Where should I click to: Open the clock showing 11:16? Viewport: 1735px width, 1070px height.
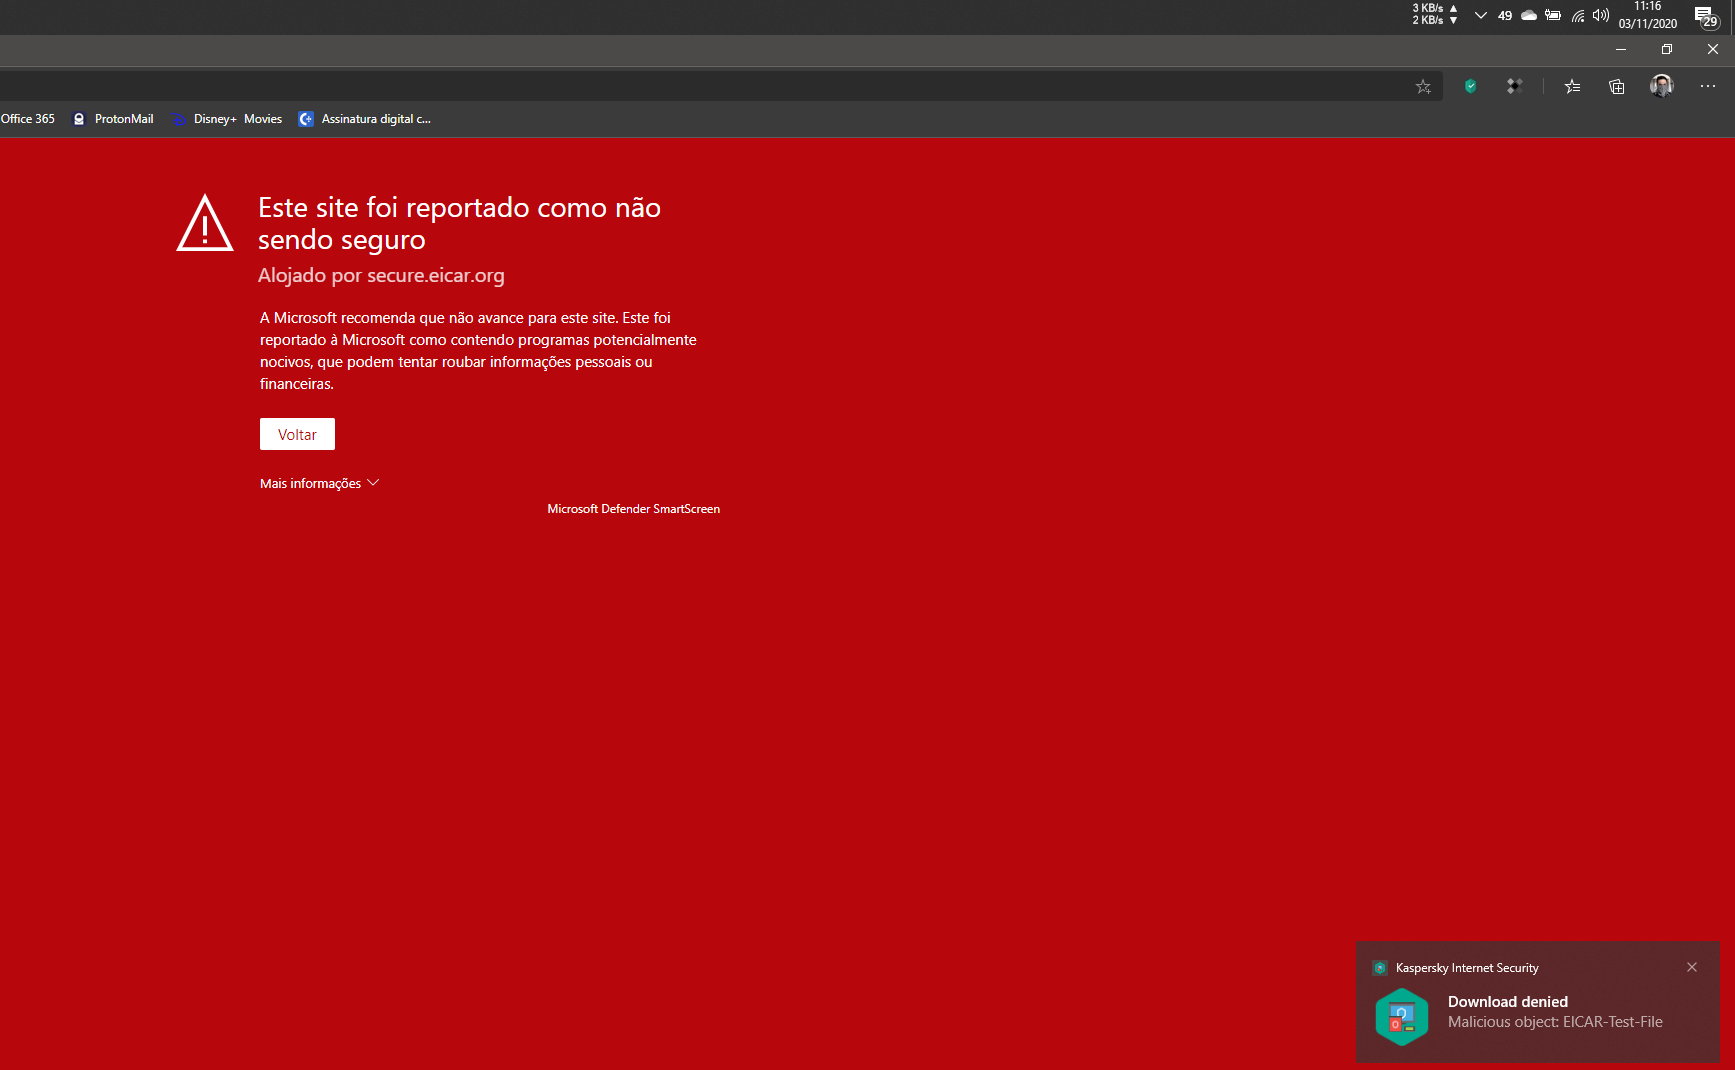click(1648, 15)
